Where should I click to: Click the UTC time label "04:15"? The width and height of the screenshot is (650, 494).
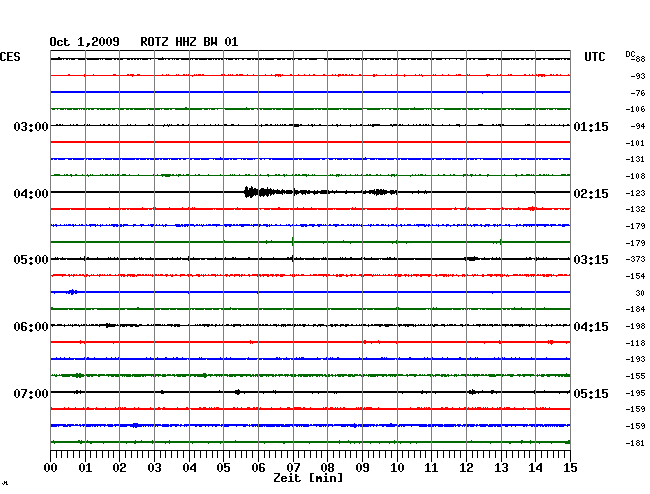(591, 327)
